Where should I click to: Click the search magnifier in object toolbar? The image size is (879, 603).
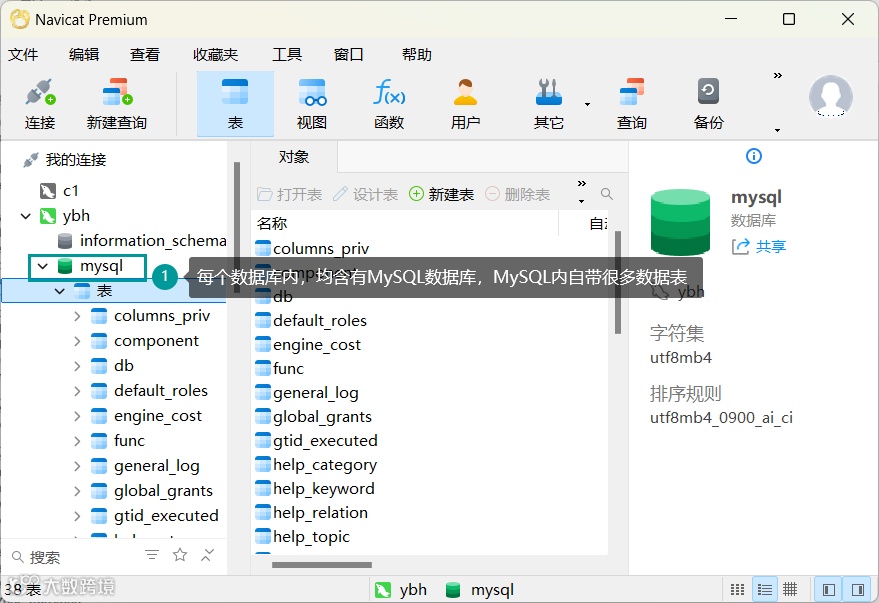coord(607,194)
